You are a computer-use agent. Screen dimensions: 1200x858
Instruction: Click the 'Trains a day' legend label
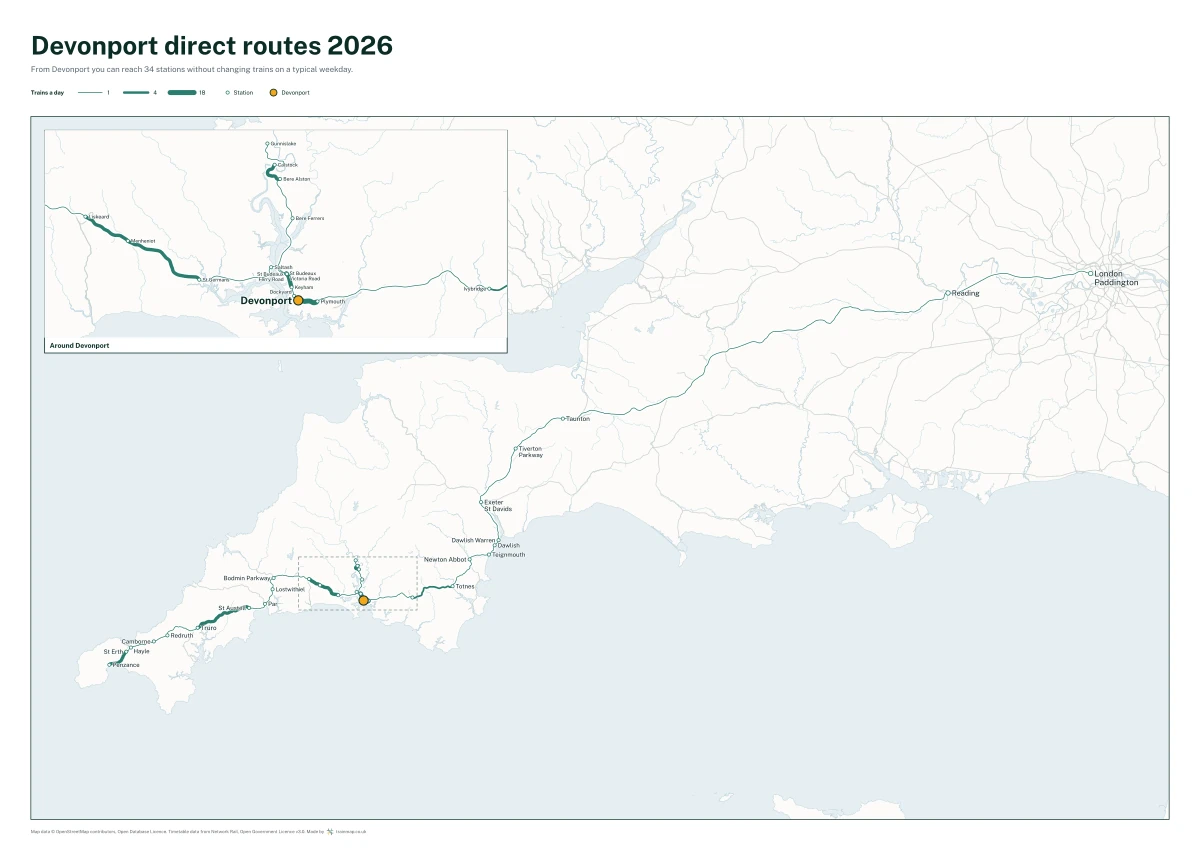click(x=48, y=92)
